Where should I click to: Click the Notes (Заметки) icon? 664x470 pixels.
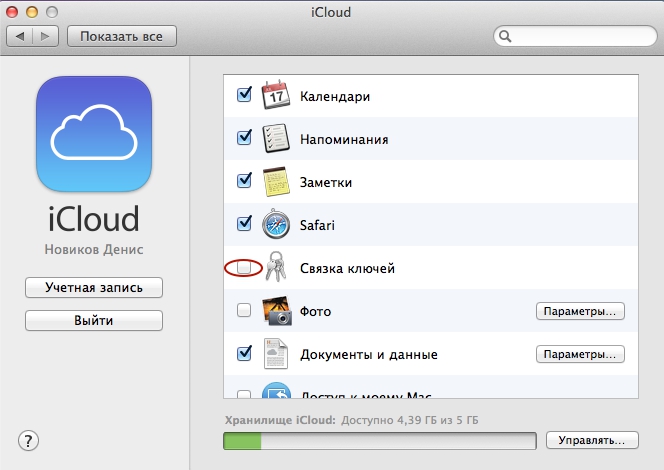pos(275,183)
